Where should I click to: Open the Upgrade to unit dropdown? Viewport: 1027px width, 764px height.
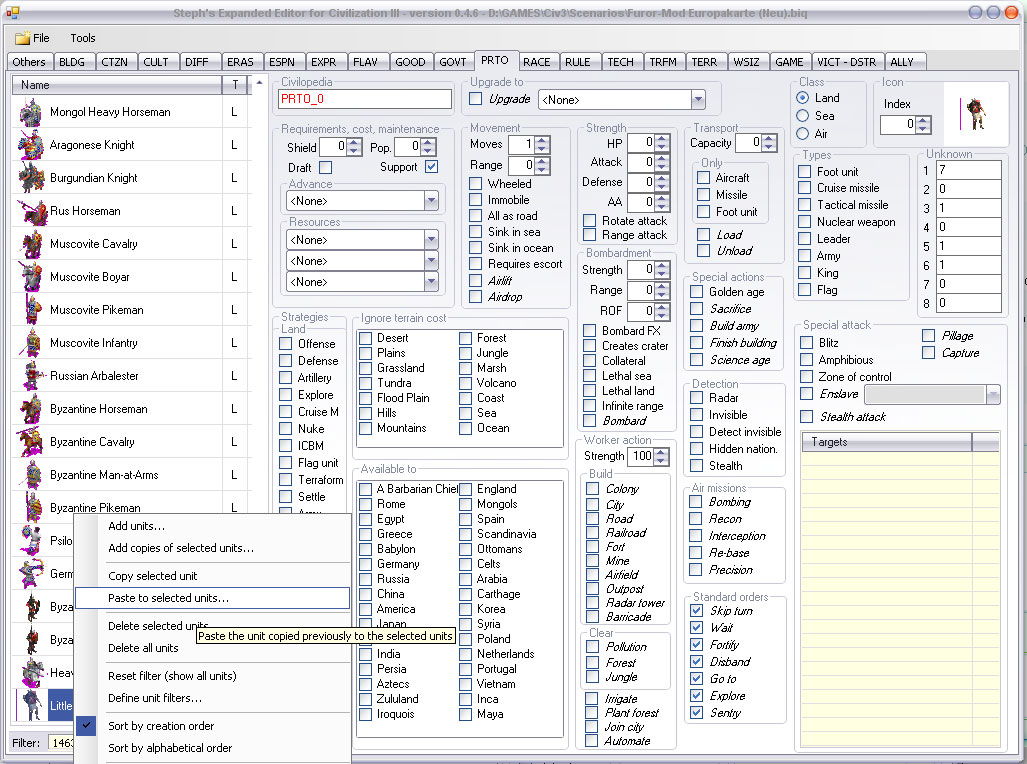698,100
